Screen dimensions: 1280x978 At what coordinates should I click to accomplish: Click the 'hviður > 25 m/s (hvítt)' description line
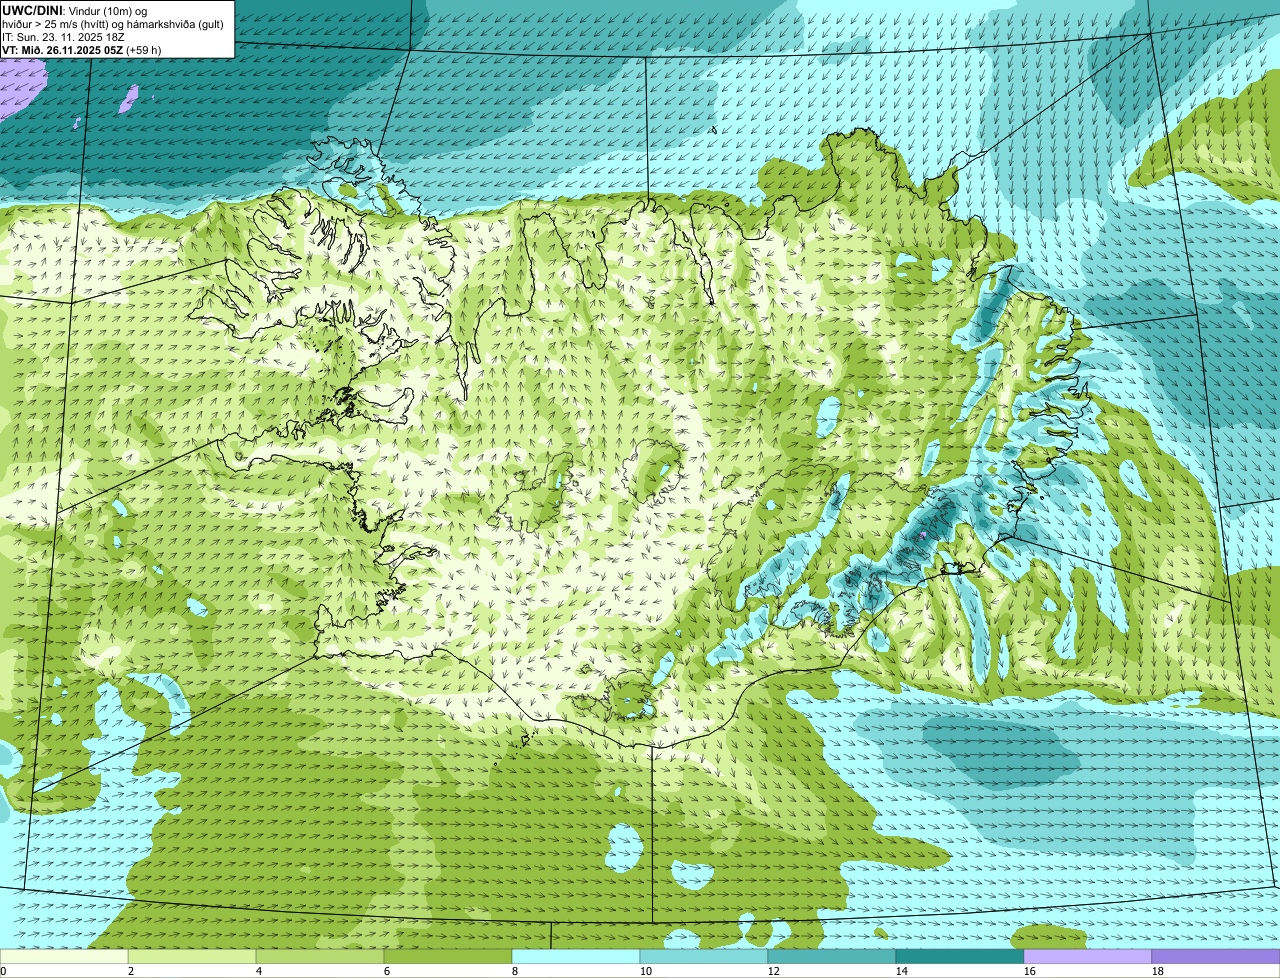pyautogui.click(x=113, y=24)
